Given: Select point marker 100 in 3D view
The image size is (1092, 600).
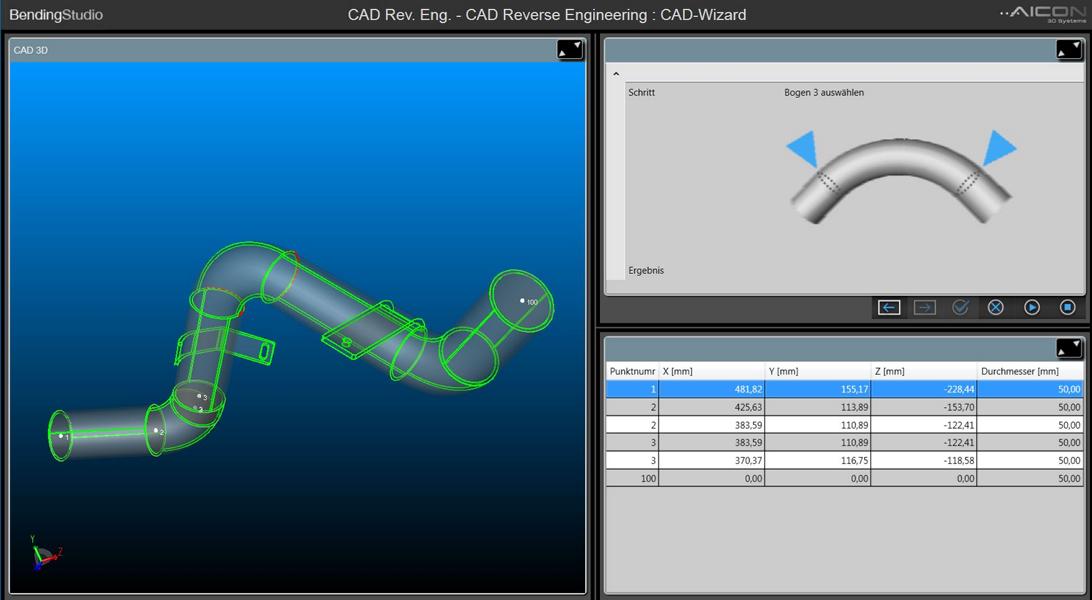Looking at the screenshot, I should [x=522, y=301].
